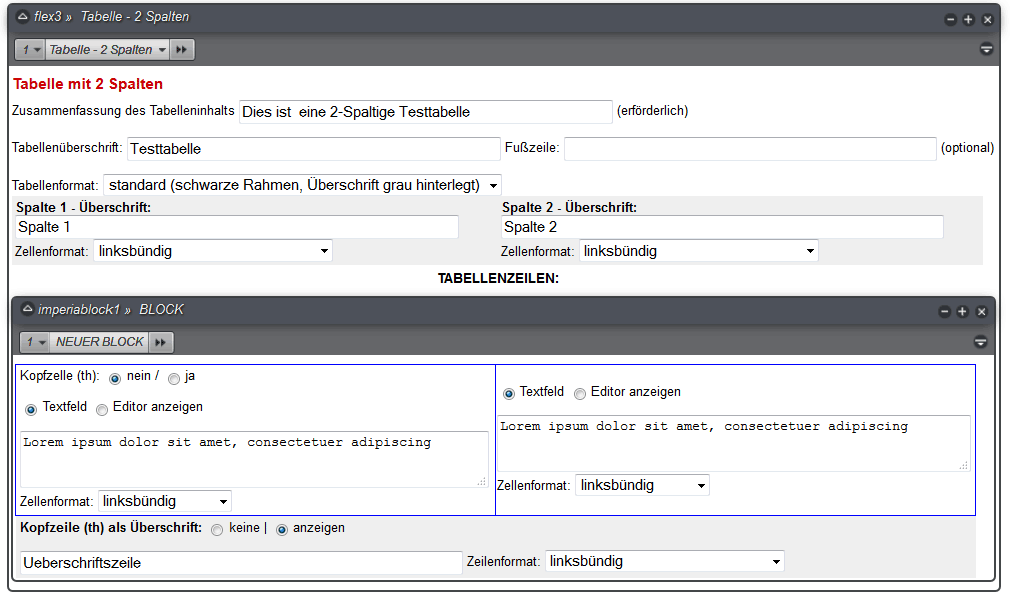Select Kopfzelle (th) 'ja' radio button
The image size is (1010, 594).
(x=174, y=378)
